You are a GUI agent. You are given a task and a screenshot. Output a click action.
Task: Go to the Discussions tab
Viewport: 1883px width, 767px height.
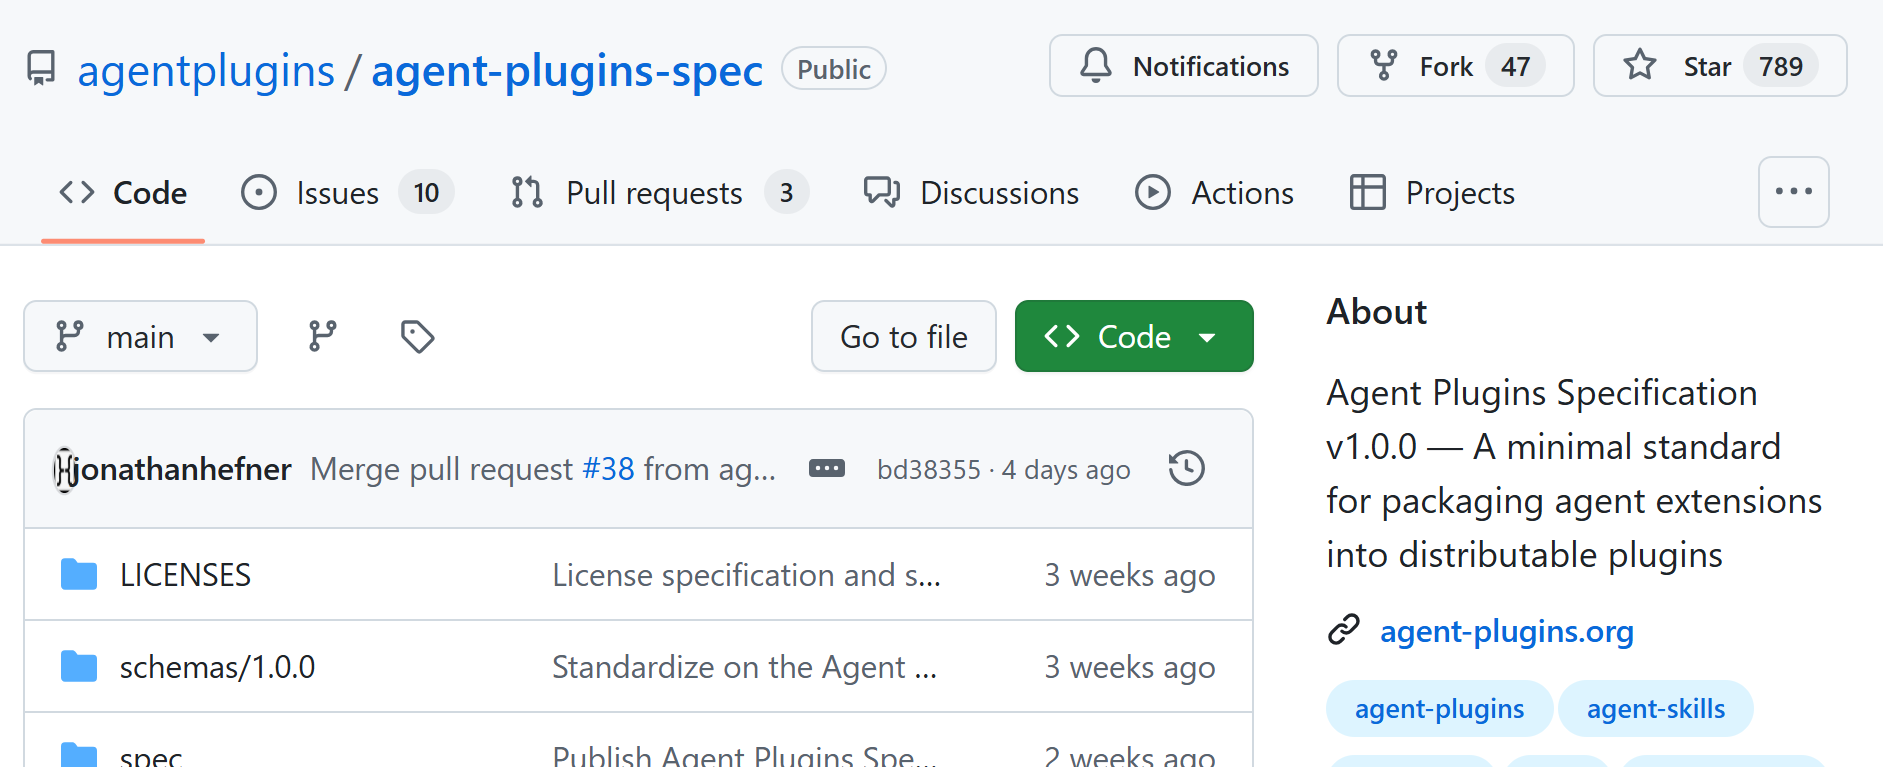(971, 192)
